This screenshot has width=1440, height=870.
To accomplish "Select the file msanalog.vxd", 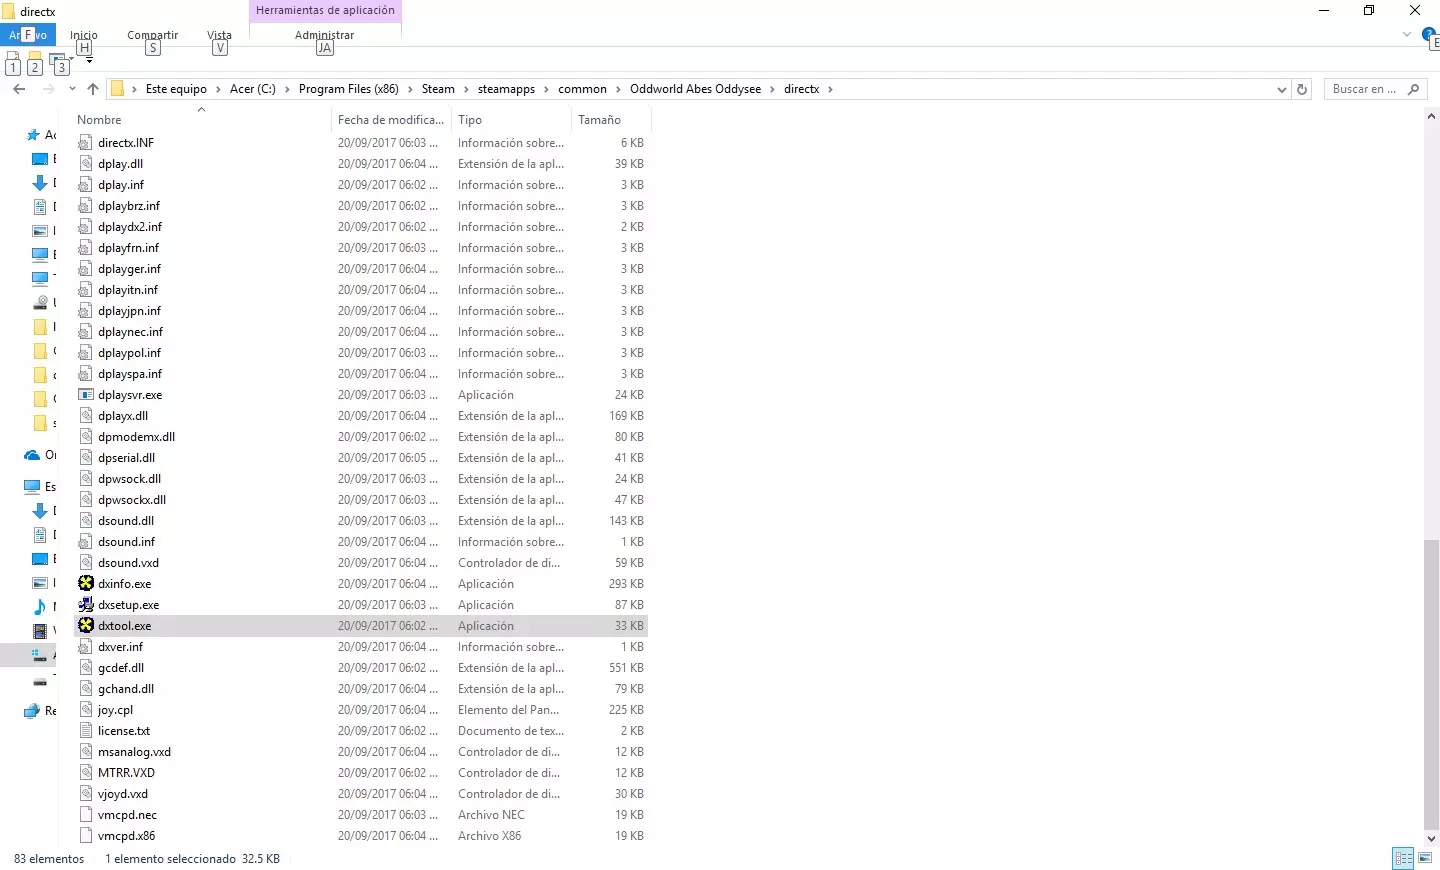I will tap(134, 752).
